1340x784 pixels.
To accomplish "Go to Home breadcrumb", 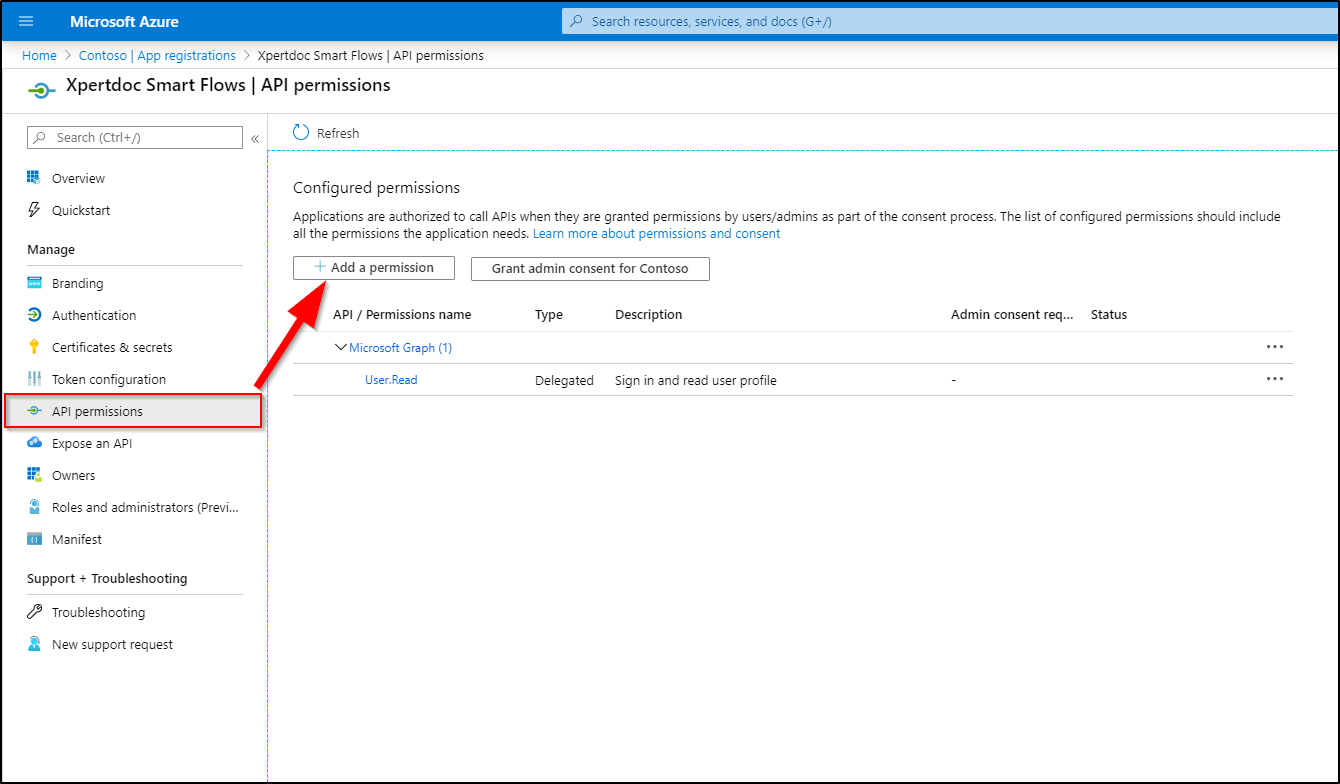I will tap(39, 55).
